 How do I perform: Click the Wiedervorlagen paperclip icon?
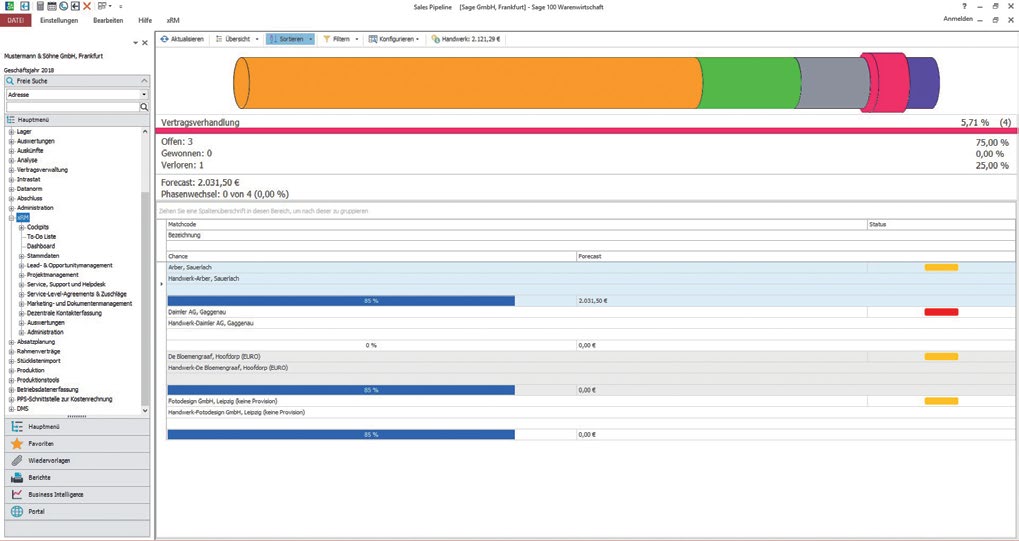[x=17, y=460]
